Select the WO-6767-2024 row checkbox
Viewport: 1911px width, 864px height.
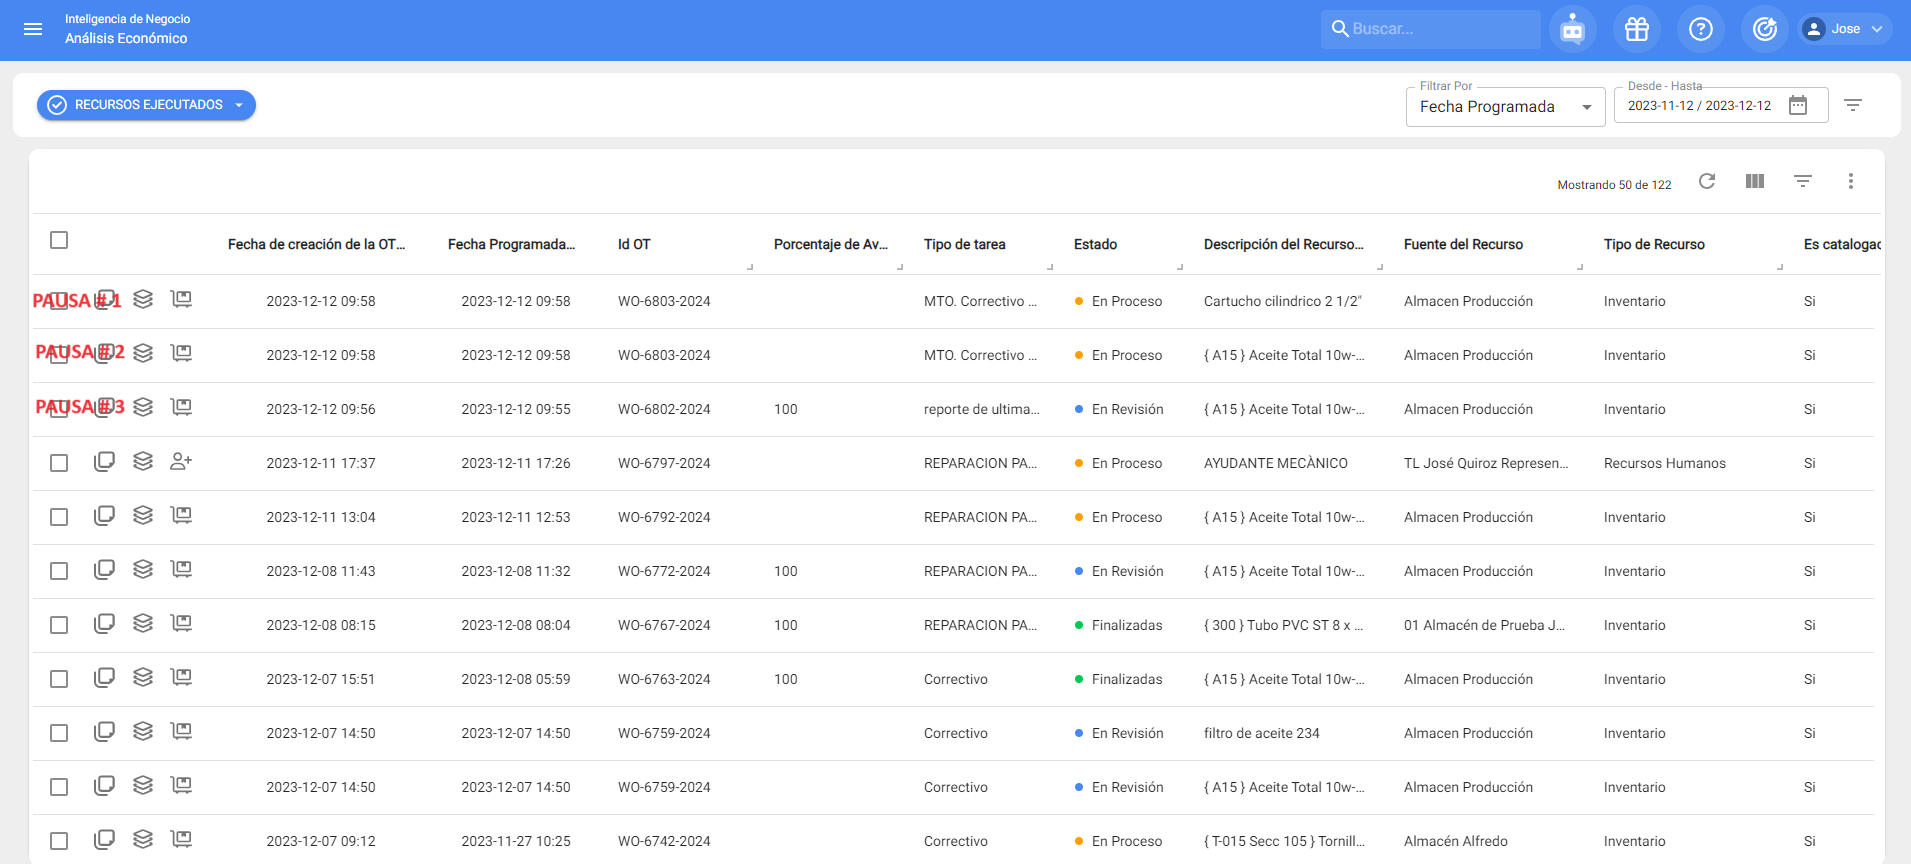click(x=59, y=625)
